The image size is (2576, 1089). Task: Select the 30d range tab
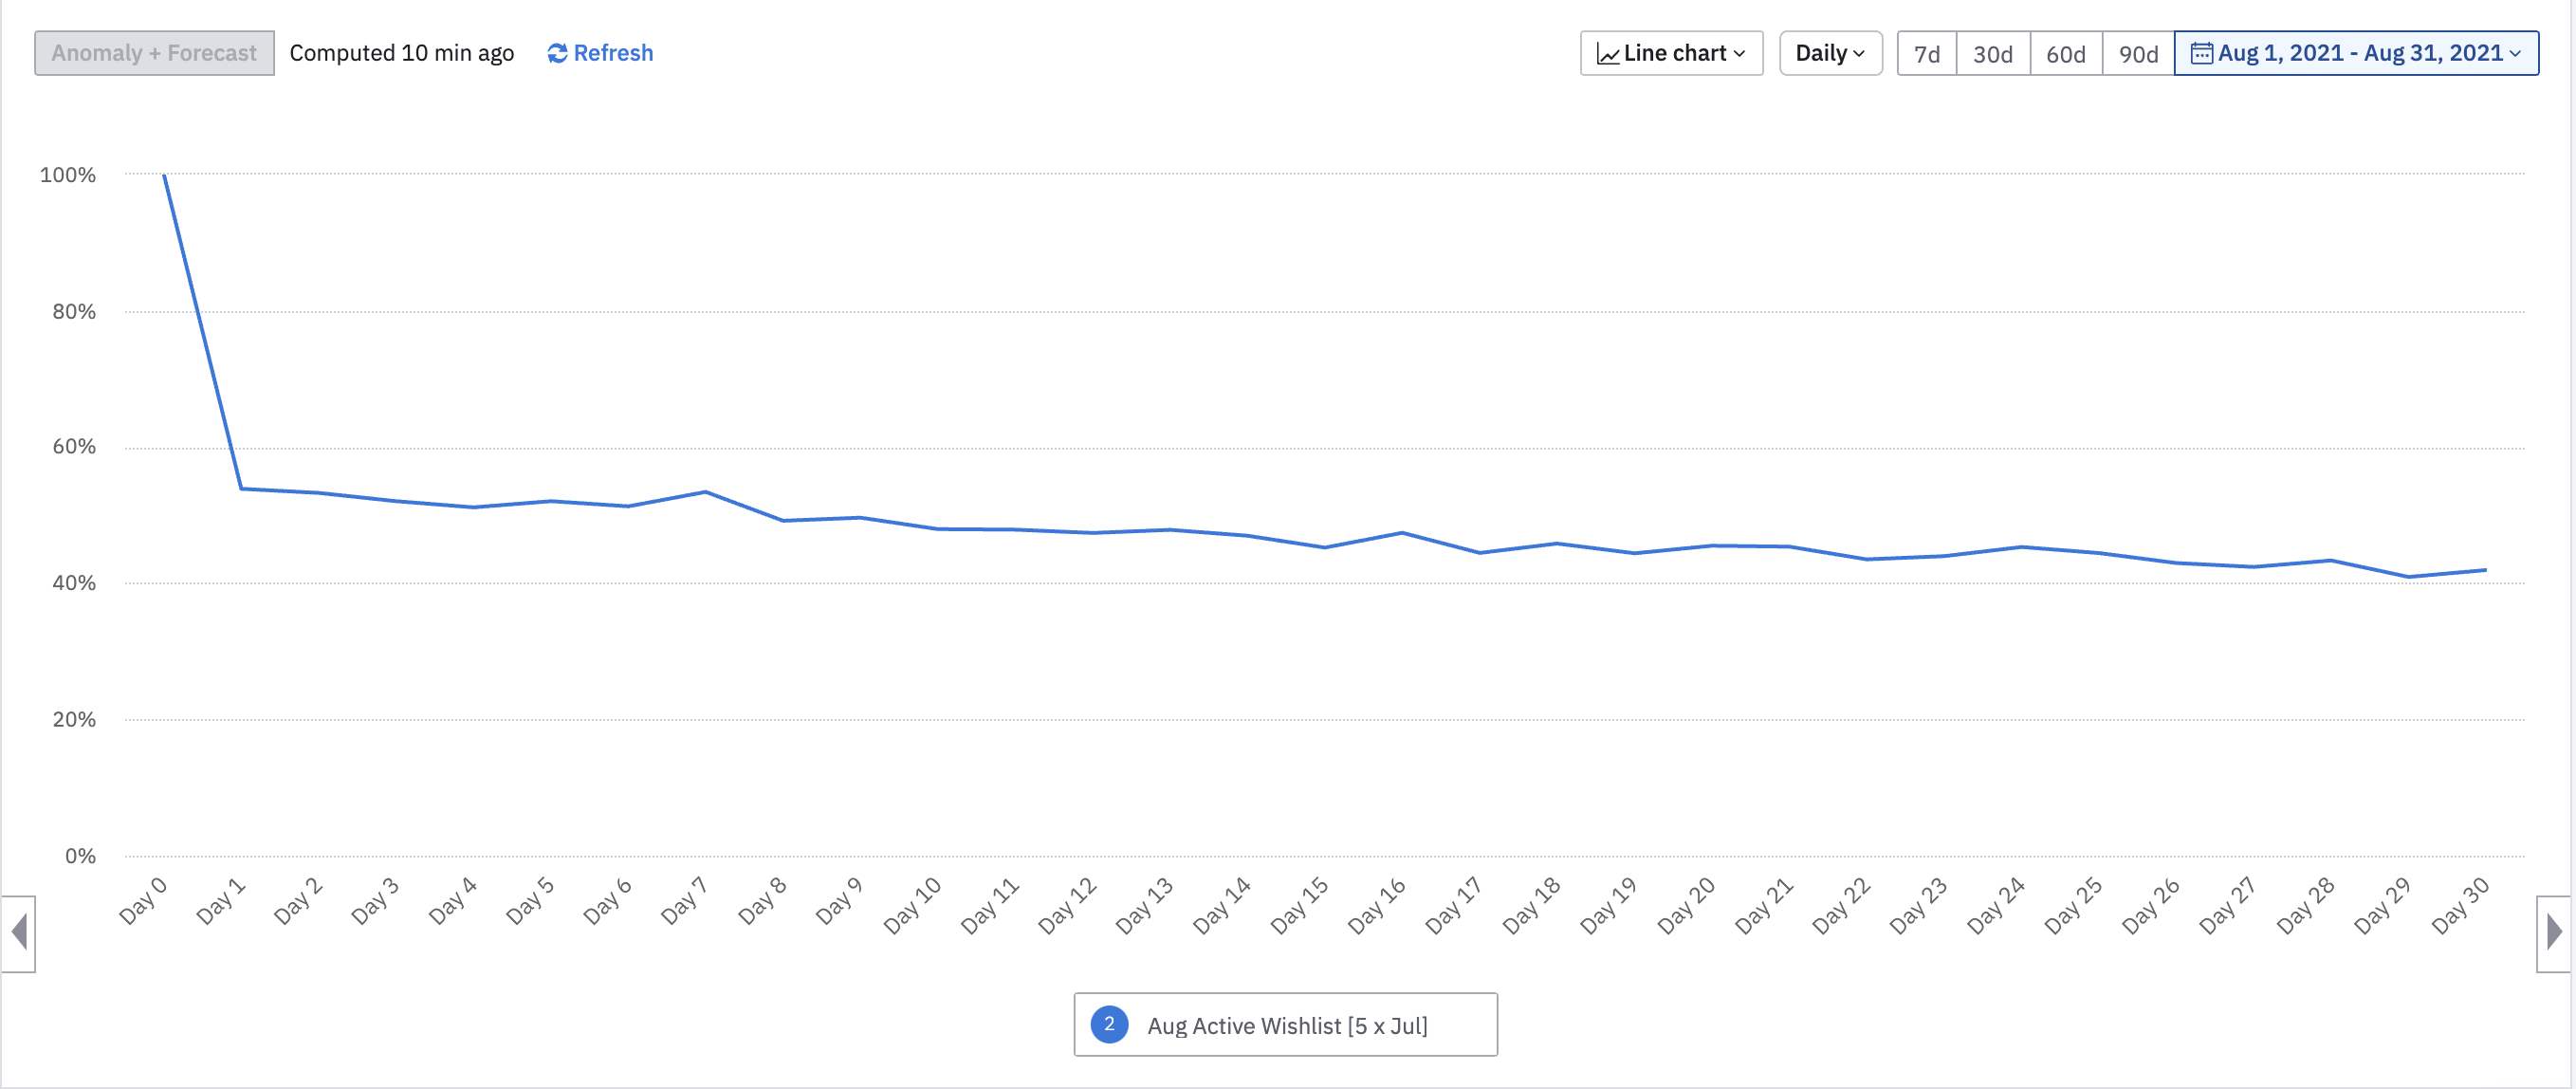pos(1992,54)
